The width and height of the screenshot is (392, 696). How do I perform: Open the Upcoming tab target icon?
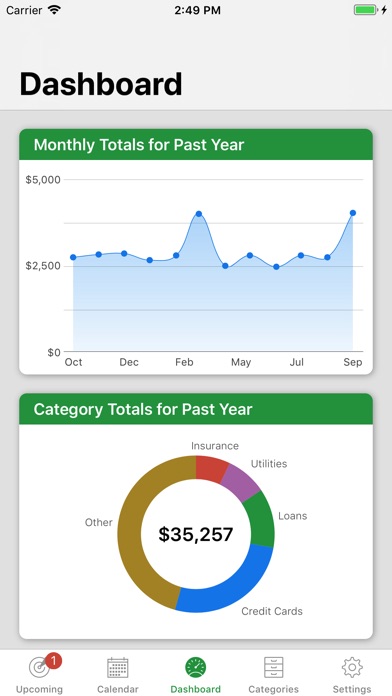coord(39,667)
